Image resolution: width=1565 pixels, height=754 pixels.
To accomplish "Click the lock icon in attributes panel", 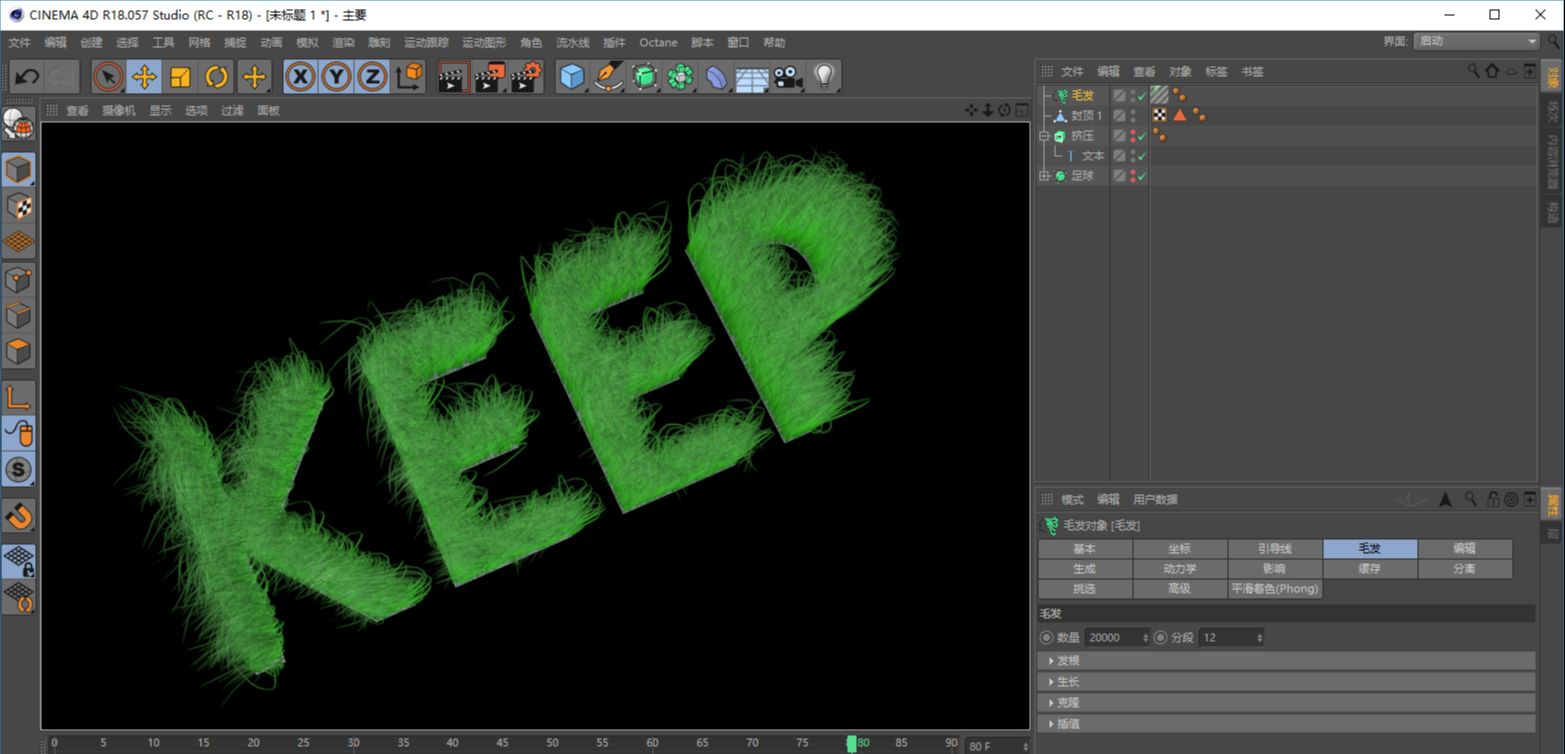I will click(1493, 499).
